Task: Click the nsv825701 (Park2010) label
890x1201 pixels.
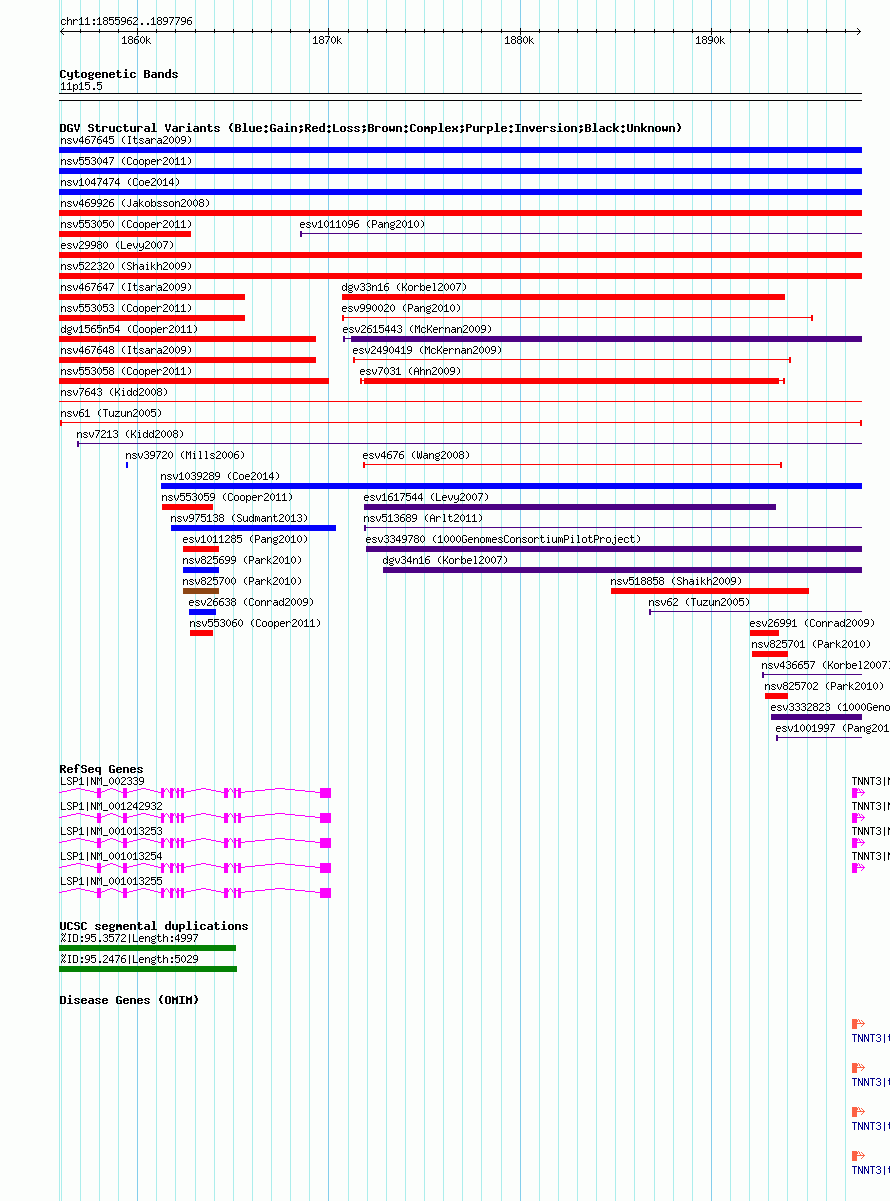Action: (x=811, y=644)
